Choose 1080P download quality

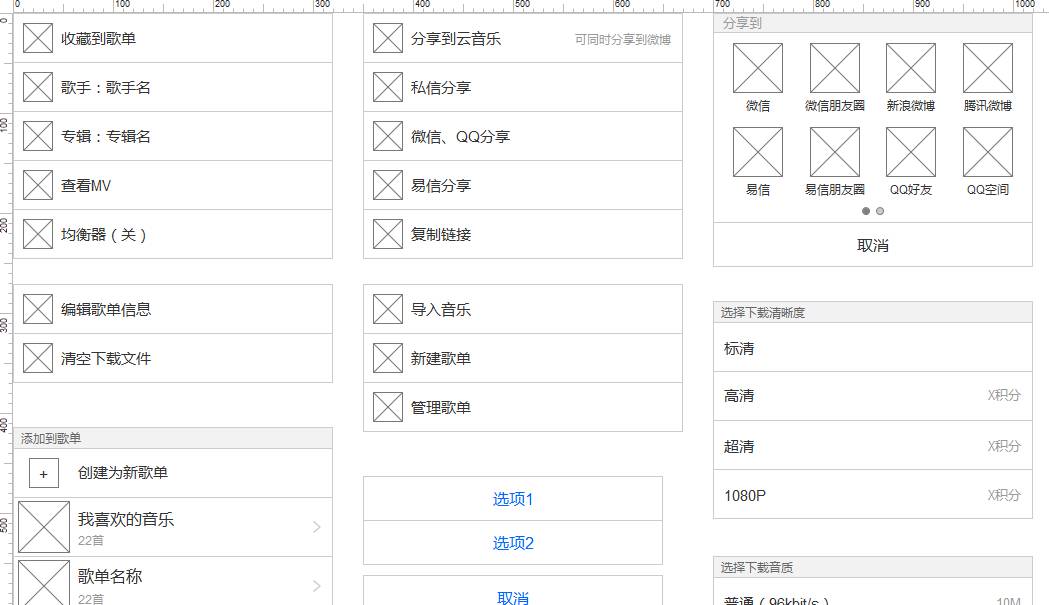point(872,495)
